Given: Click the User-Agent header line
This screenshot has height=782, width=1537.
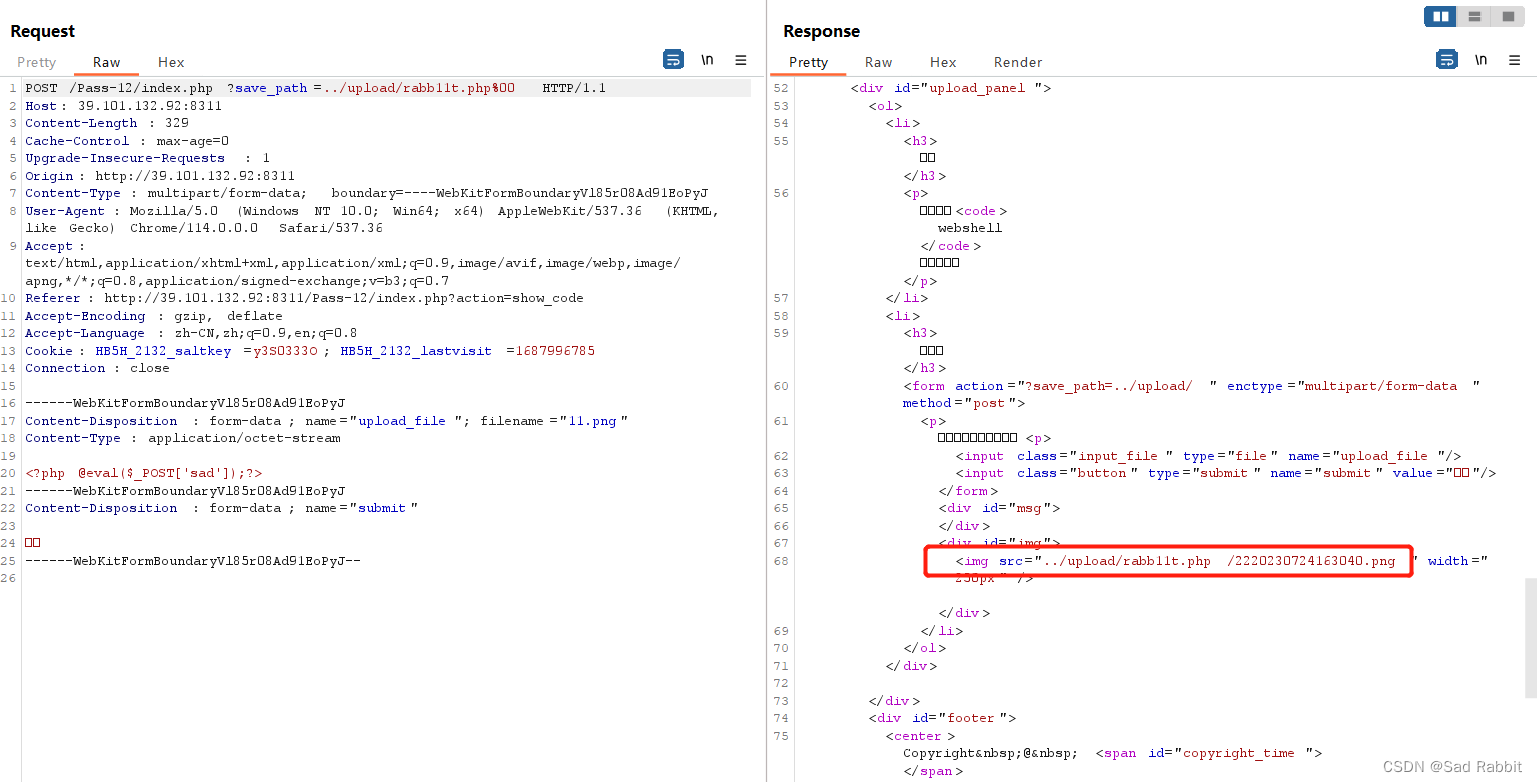Looking at the screenshot, I should [371, 220].
